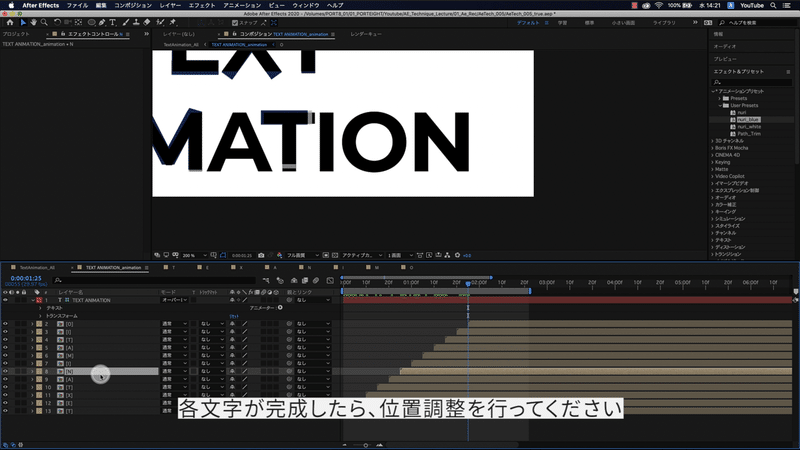800x450 pixels.
Task: Select the Hand tool
Action: (x=33, y=22)
